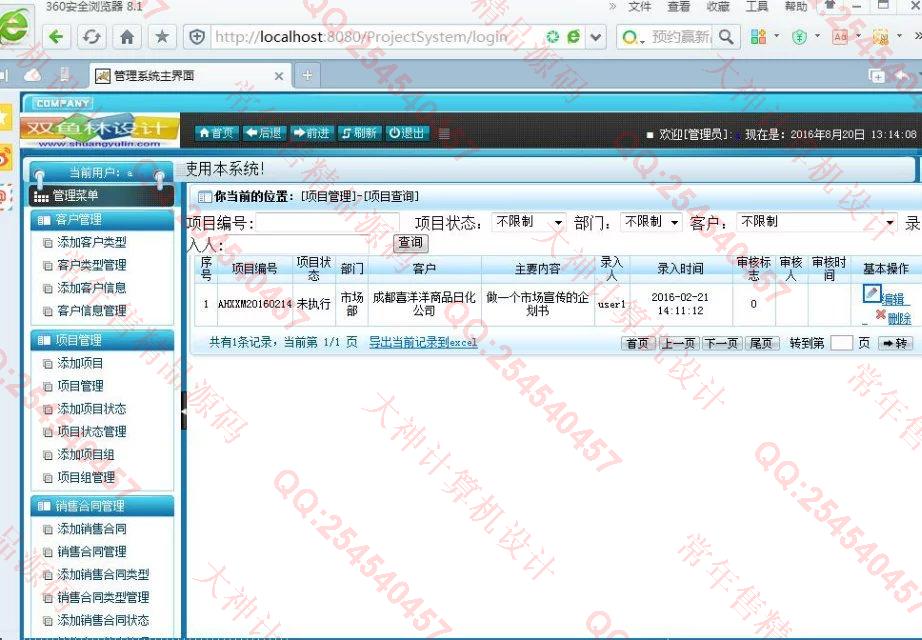Click the 首页 toolbar button
This screenshot has height=640, width=922.
point(216,134)
